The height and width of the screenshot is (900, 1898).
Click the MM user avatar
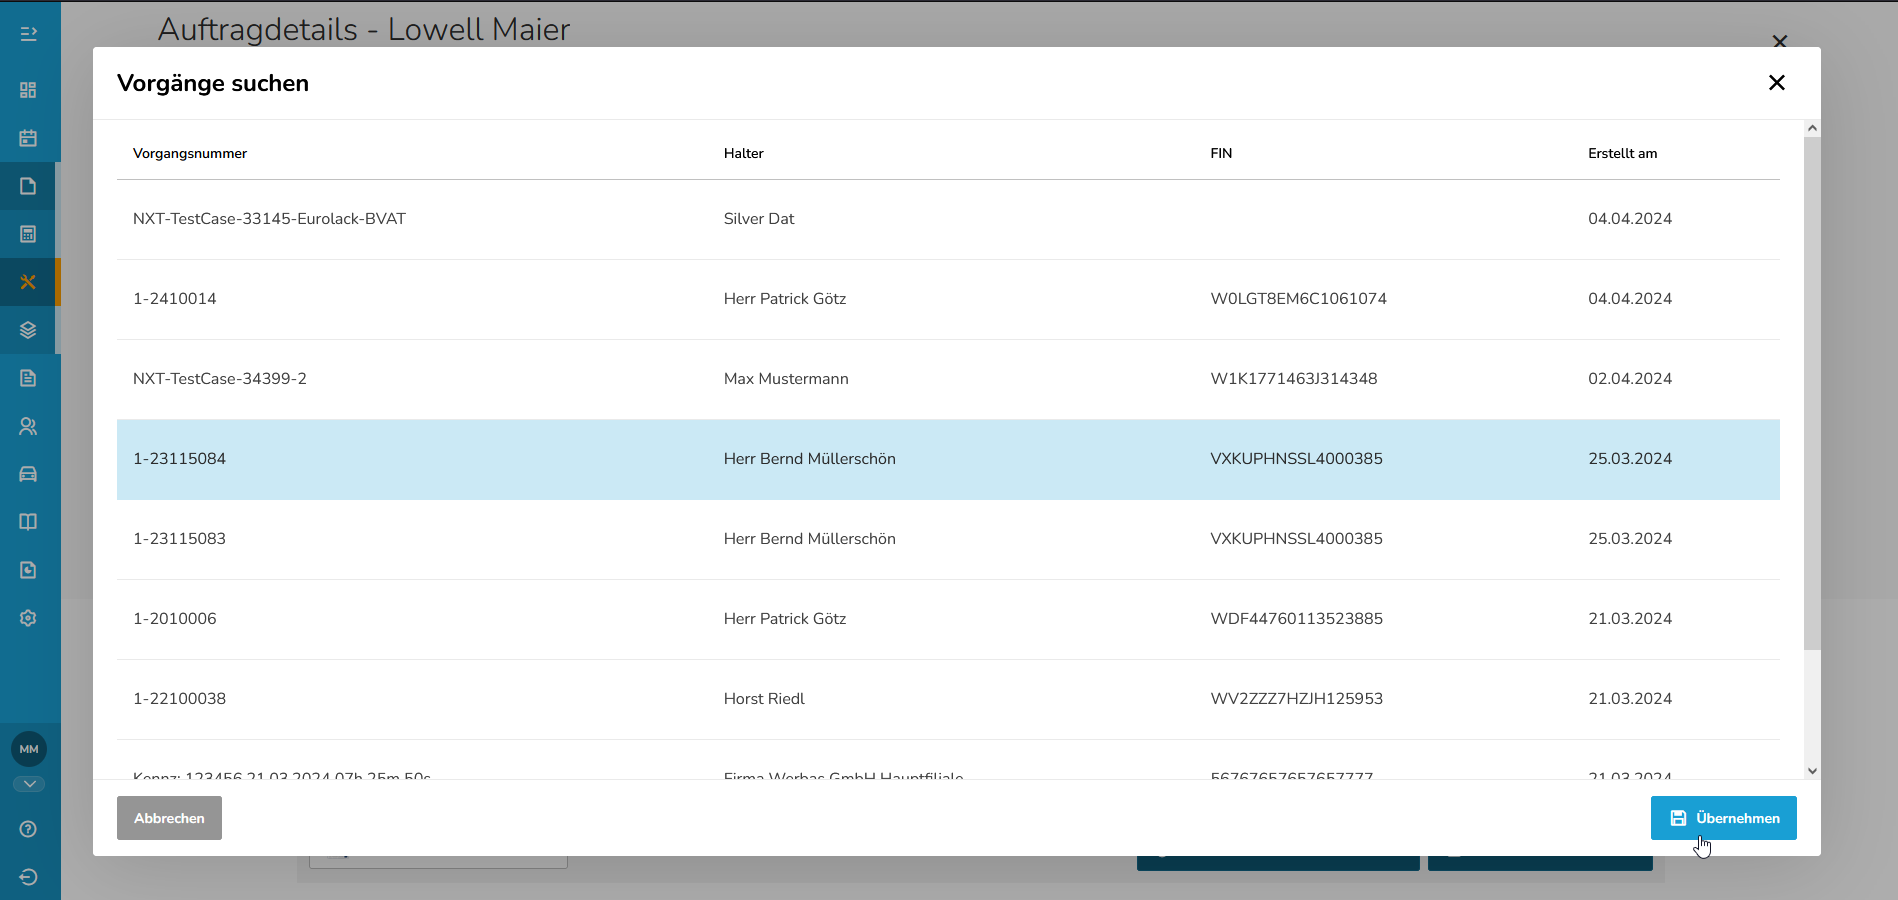click(x=29, y=749)
